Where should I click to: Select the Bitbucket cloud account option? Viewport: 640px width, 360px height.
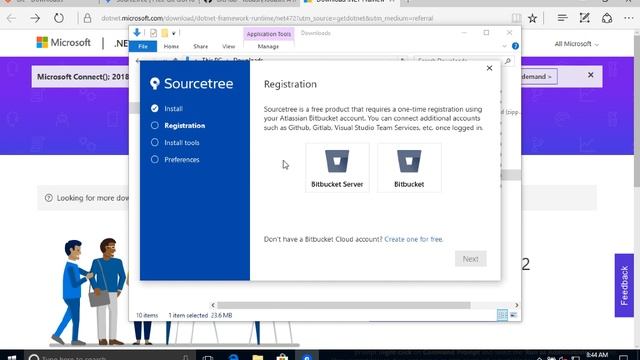tap(409, 168)
